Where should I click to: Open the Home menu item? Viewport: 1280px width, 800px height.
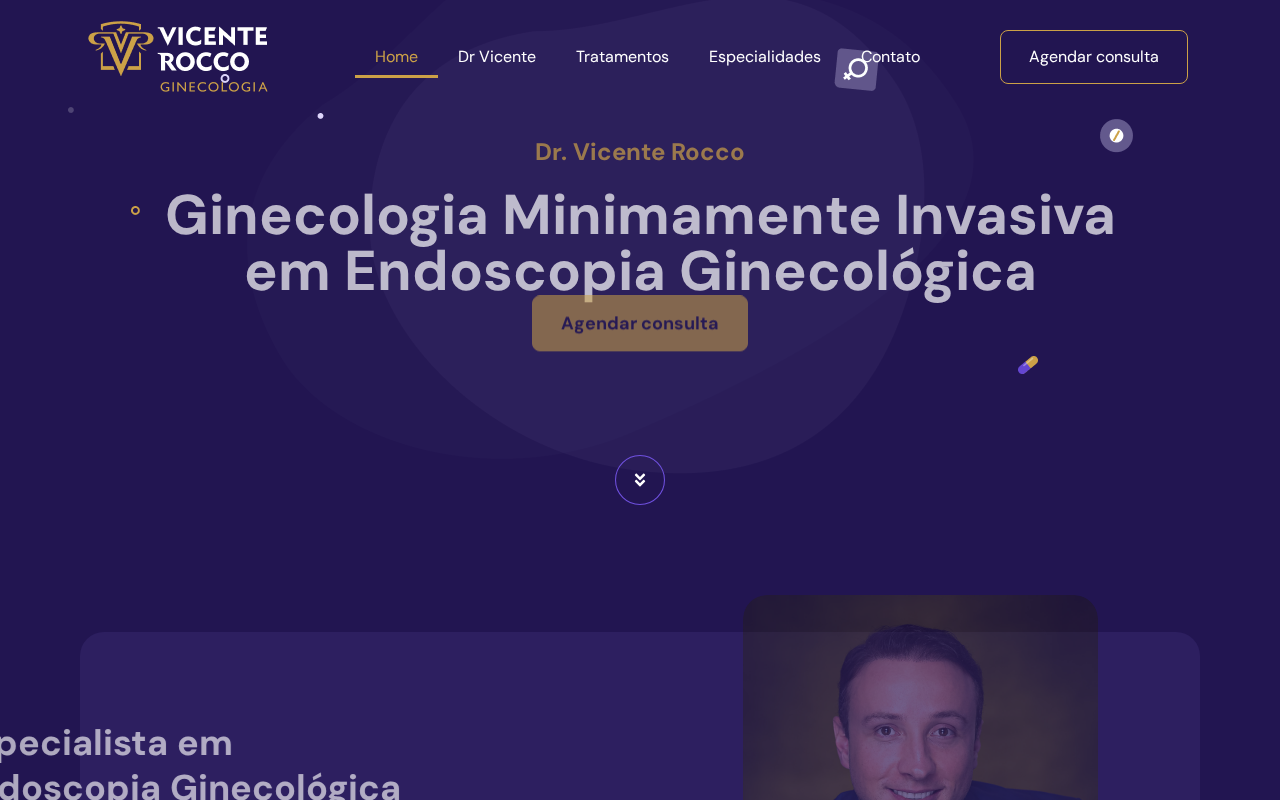[396, 57]
